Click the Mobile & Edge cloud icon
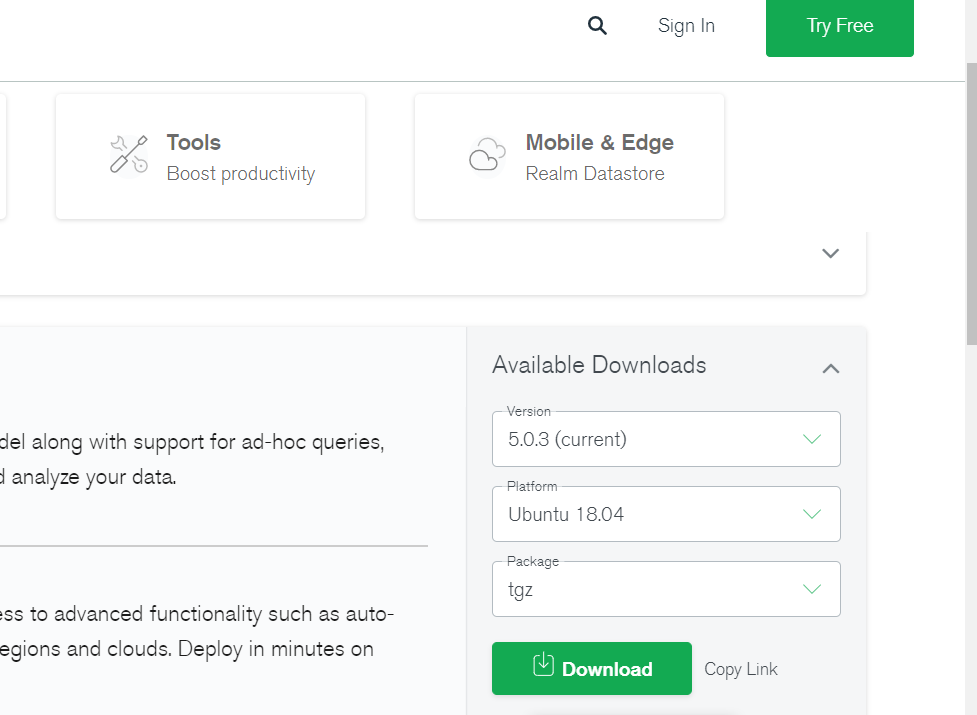This screenshot has width=977, height=715. coord(487,155)
